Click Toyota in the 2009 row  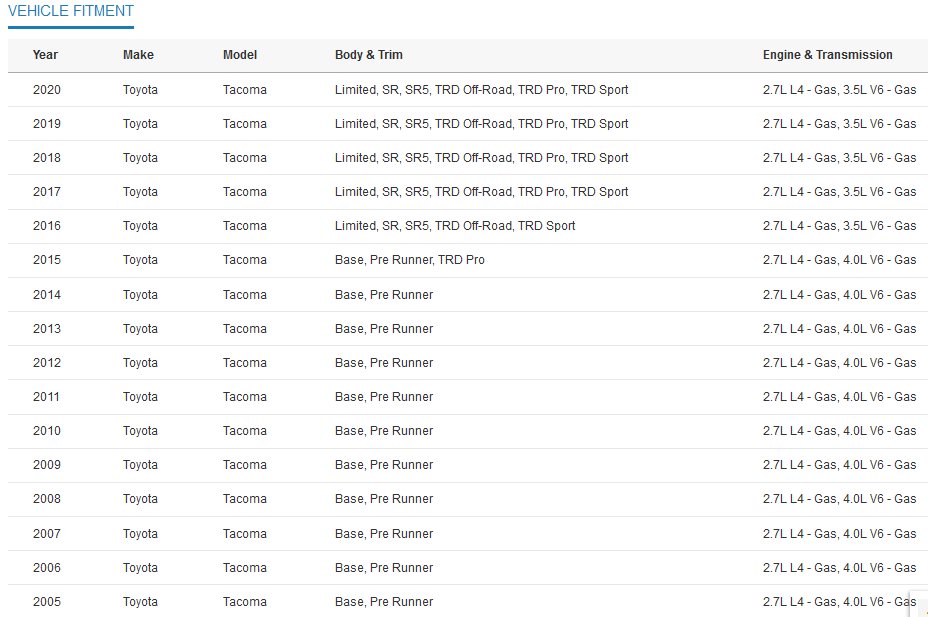tap(140, 465)
